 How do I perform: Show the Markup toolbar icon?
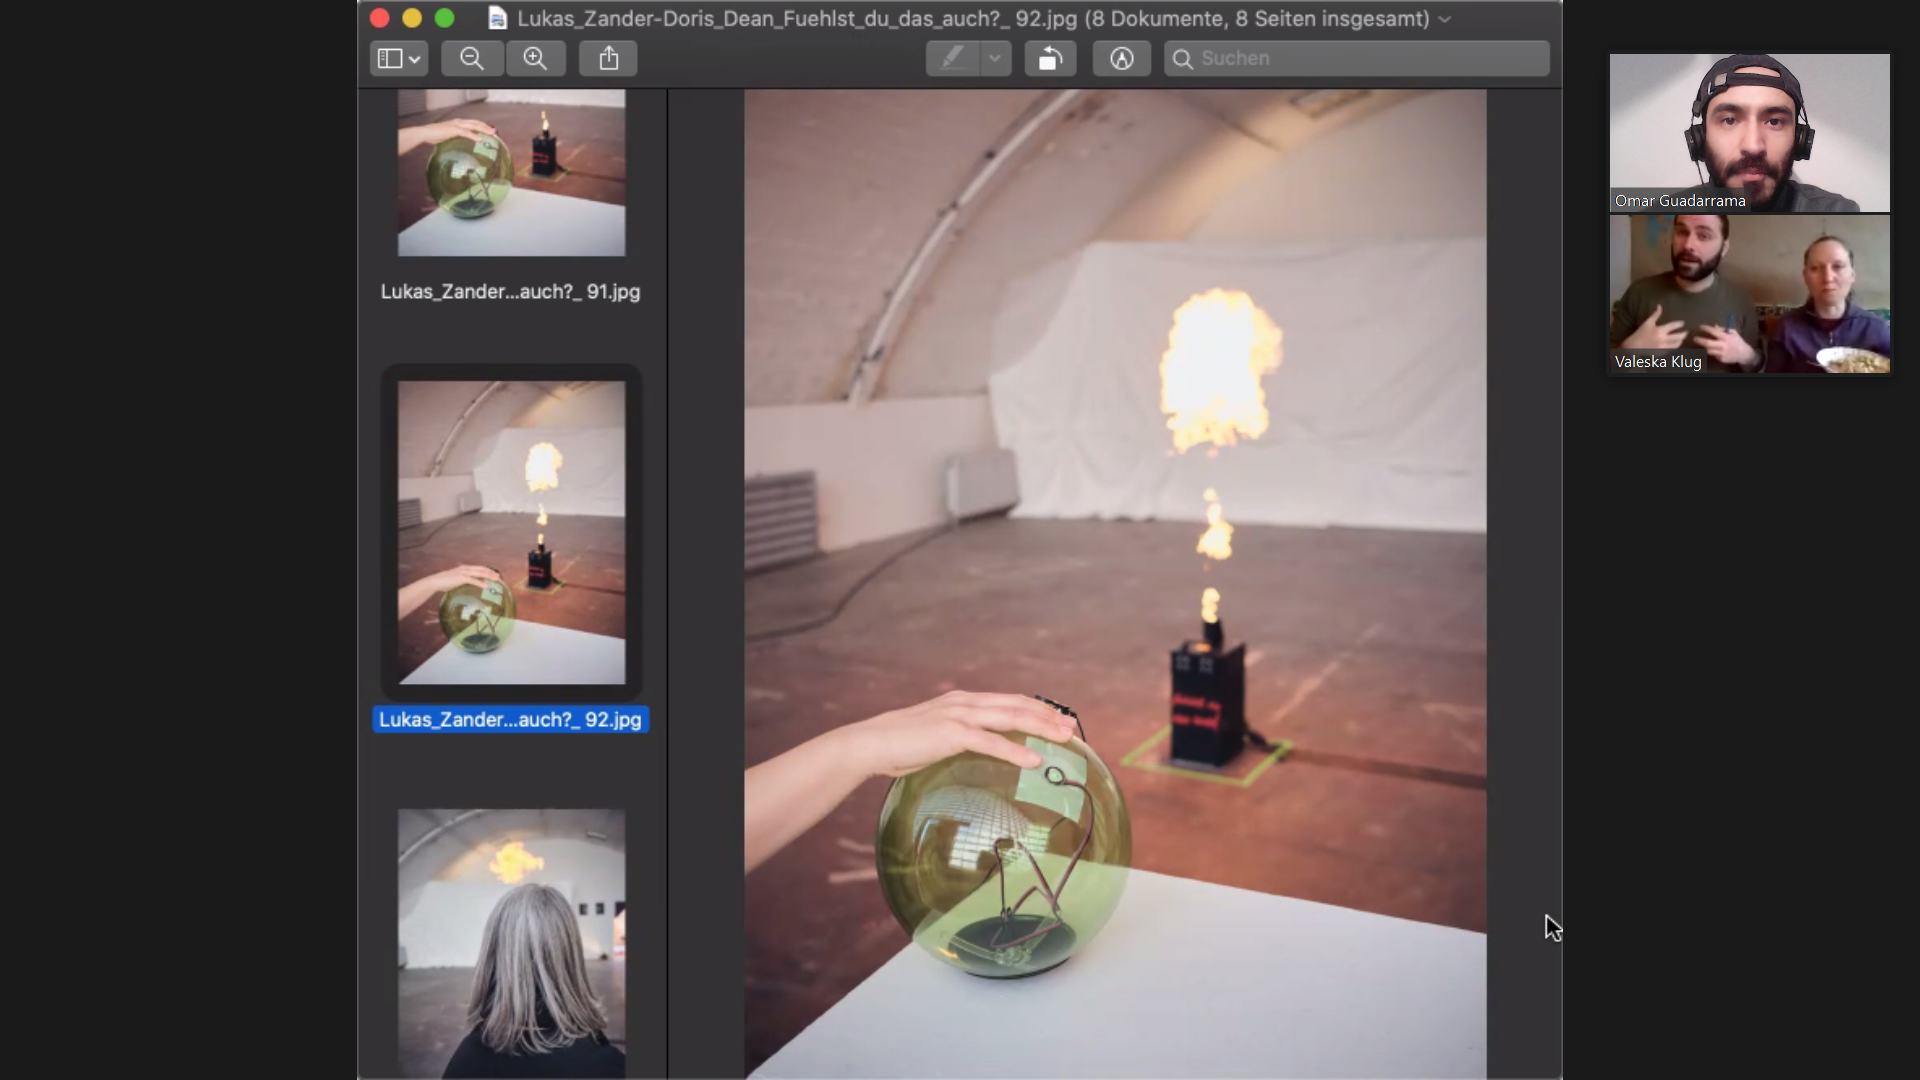coord(1121,59)
